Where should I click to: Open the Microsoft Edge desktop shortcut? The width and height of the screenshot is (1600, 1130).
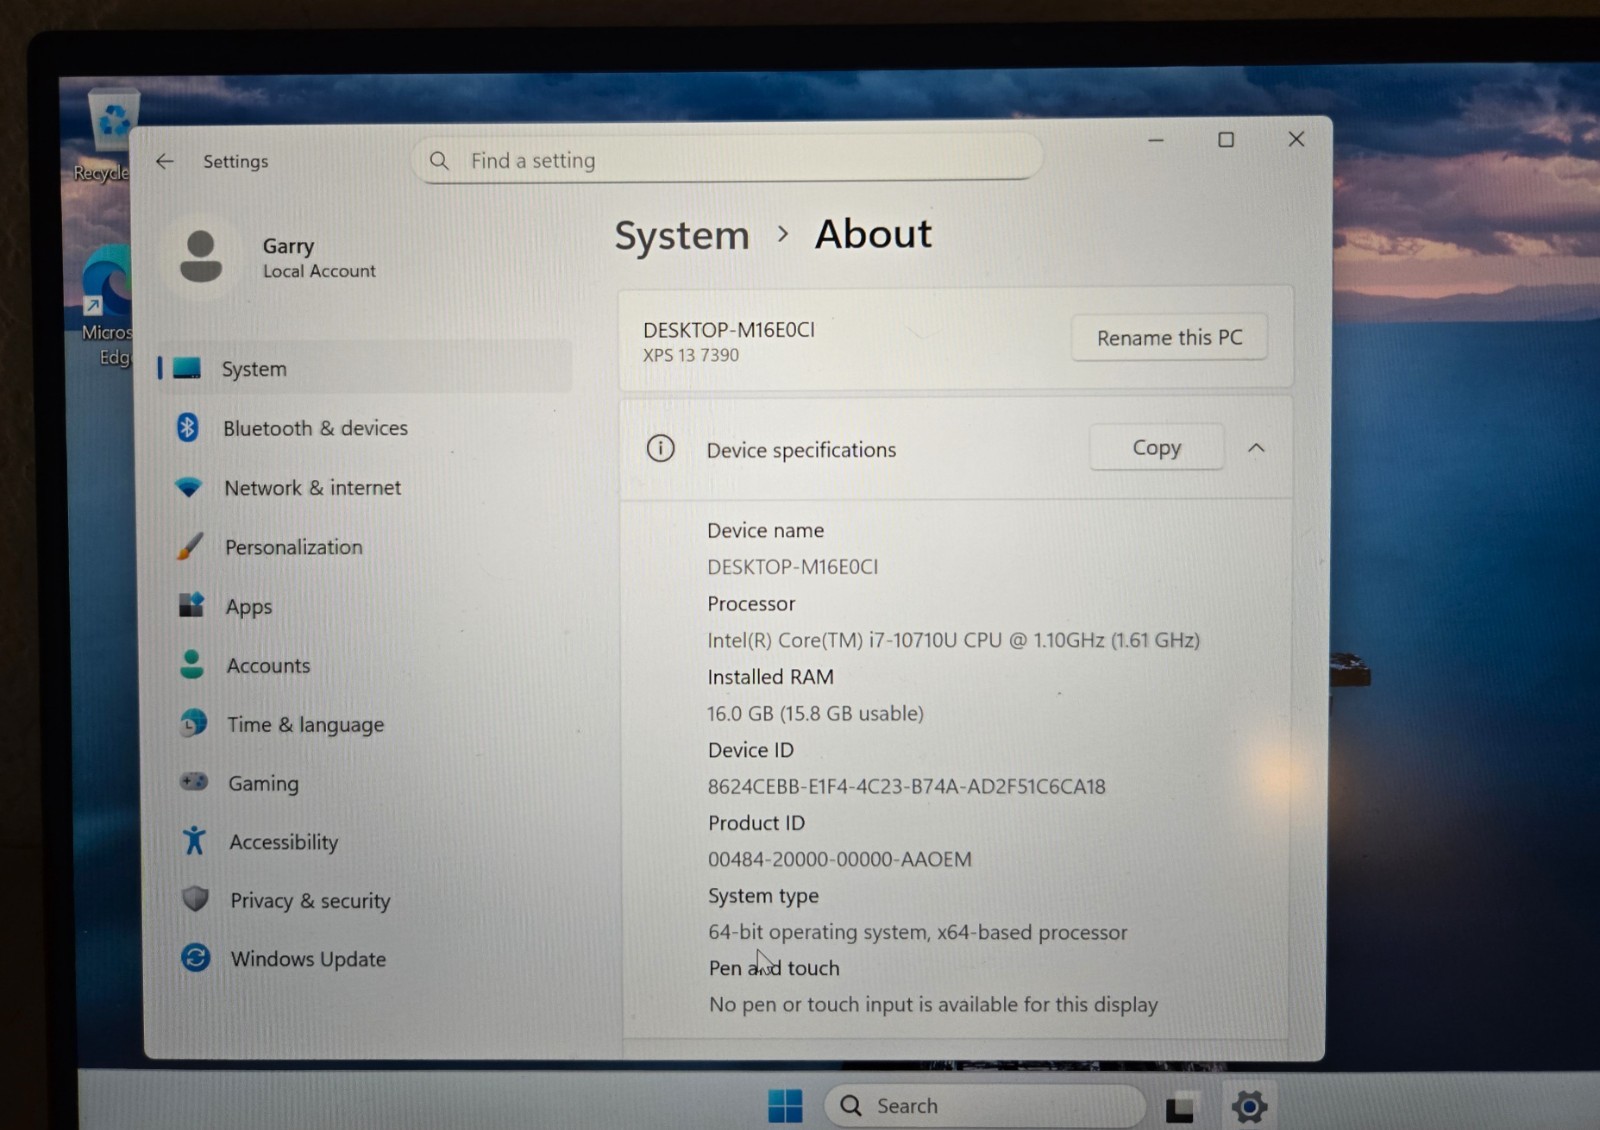pos(106,305)
